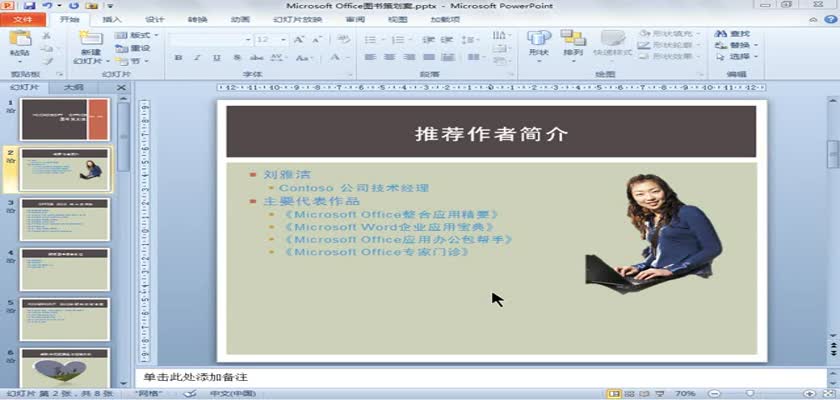
Task: Click the zoom slider handle
Action: (x=750, y=394)
